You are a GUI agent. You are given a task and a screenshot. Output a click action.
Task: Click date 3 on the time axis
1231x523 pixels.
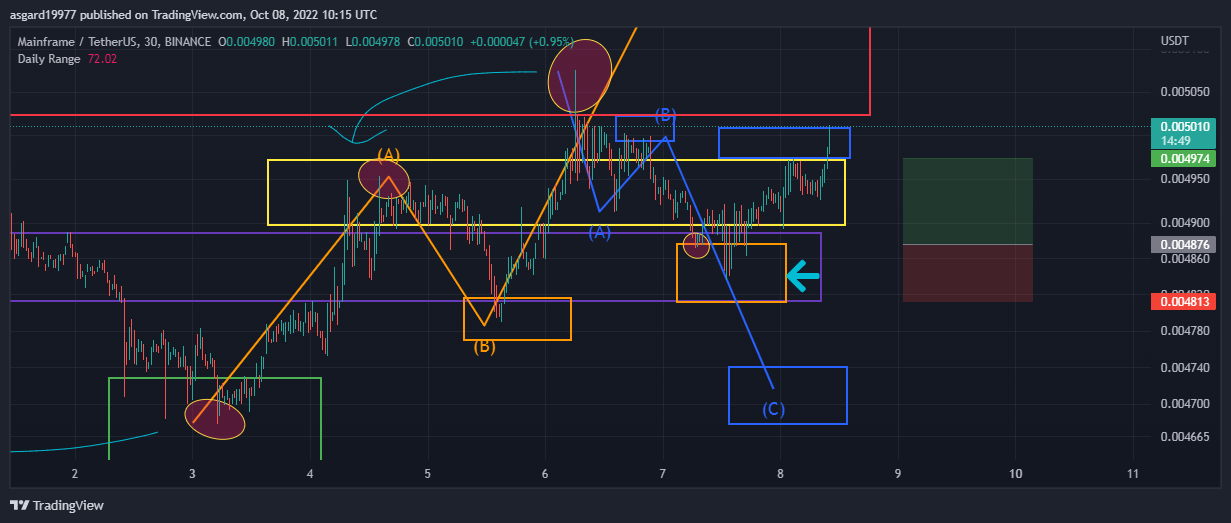(x=191, y=473)
